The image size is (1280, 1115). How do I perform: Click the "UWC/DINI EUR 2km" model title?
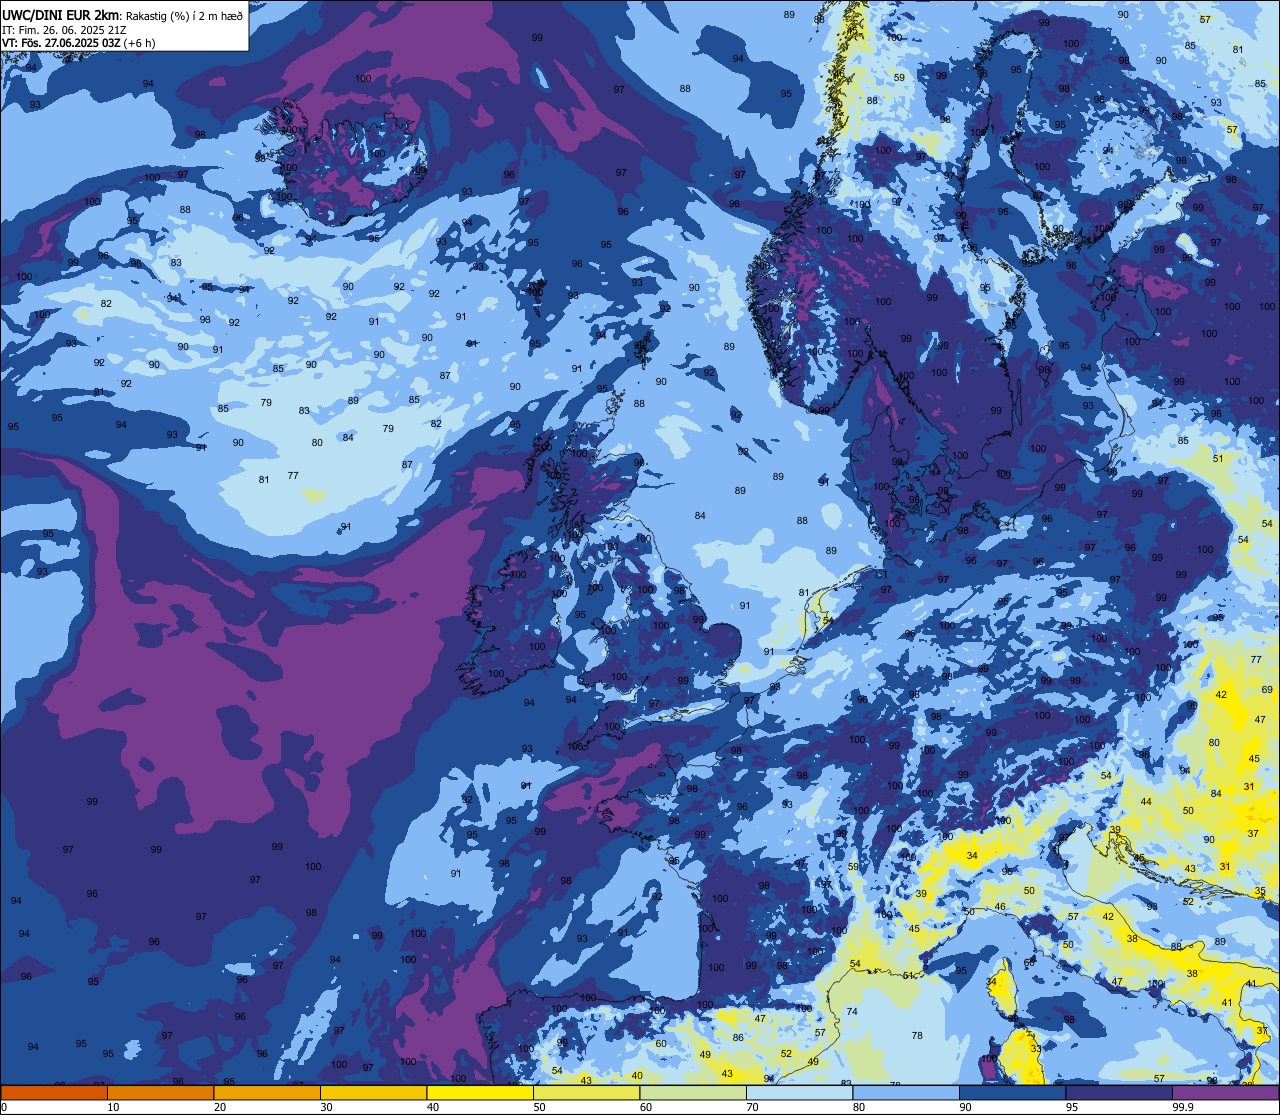[x=61, y=15]
